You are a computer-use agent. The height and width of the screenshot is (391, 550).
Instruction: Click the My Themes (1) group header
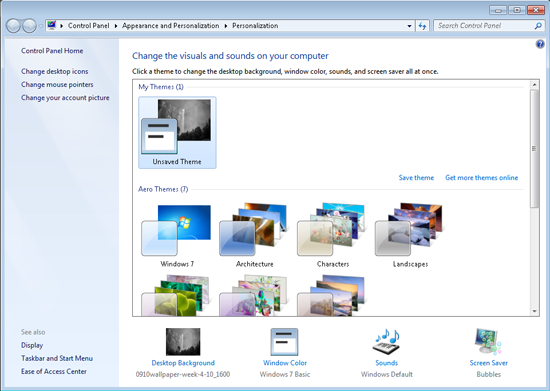tap(161, 87)
